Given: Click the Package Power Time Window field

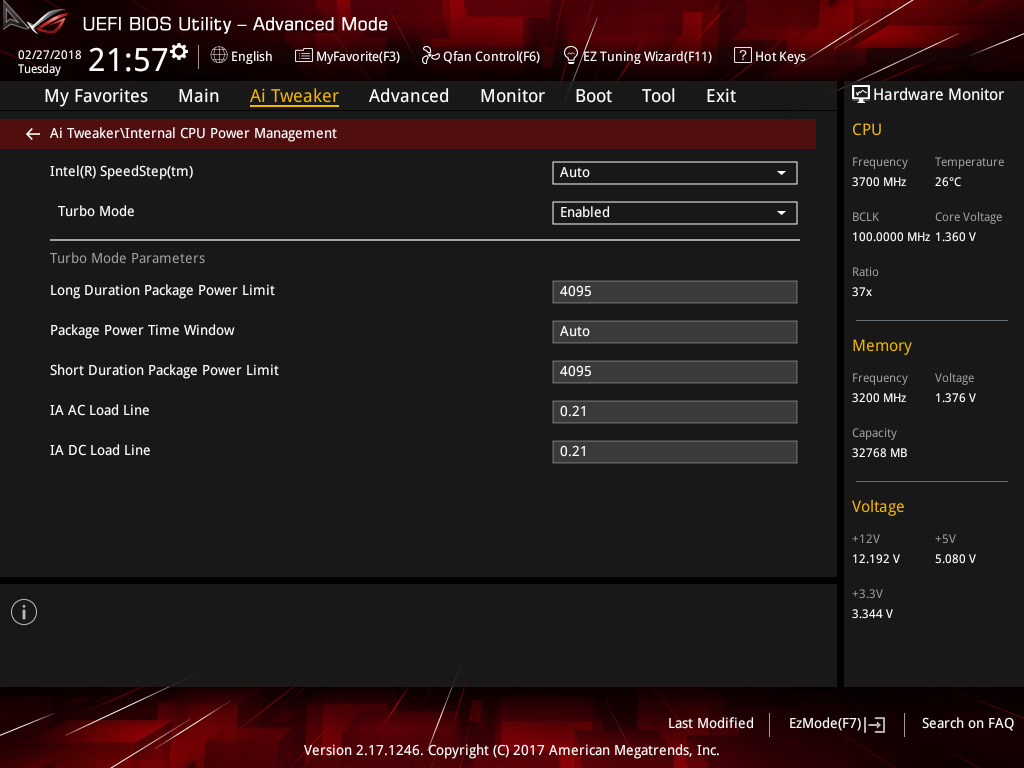Looking at the screenshot, I should pyautogui.click(x=675, y=331).
